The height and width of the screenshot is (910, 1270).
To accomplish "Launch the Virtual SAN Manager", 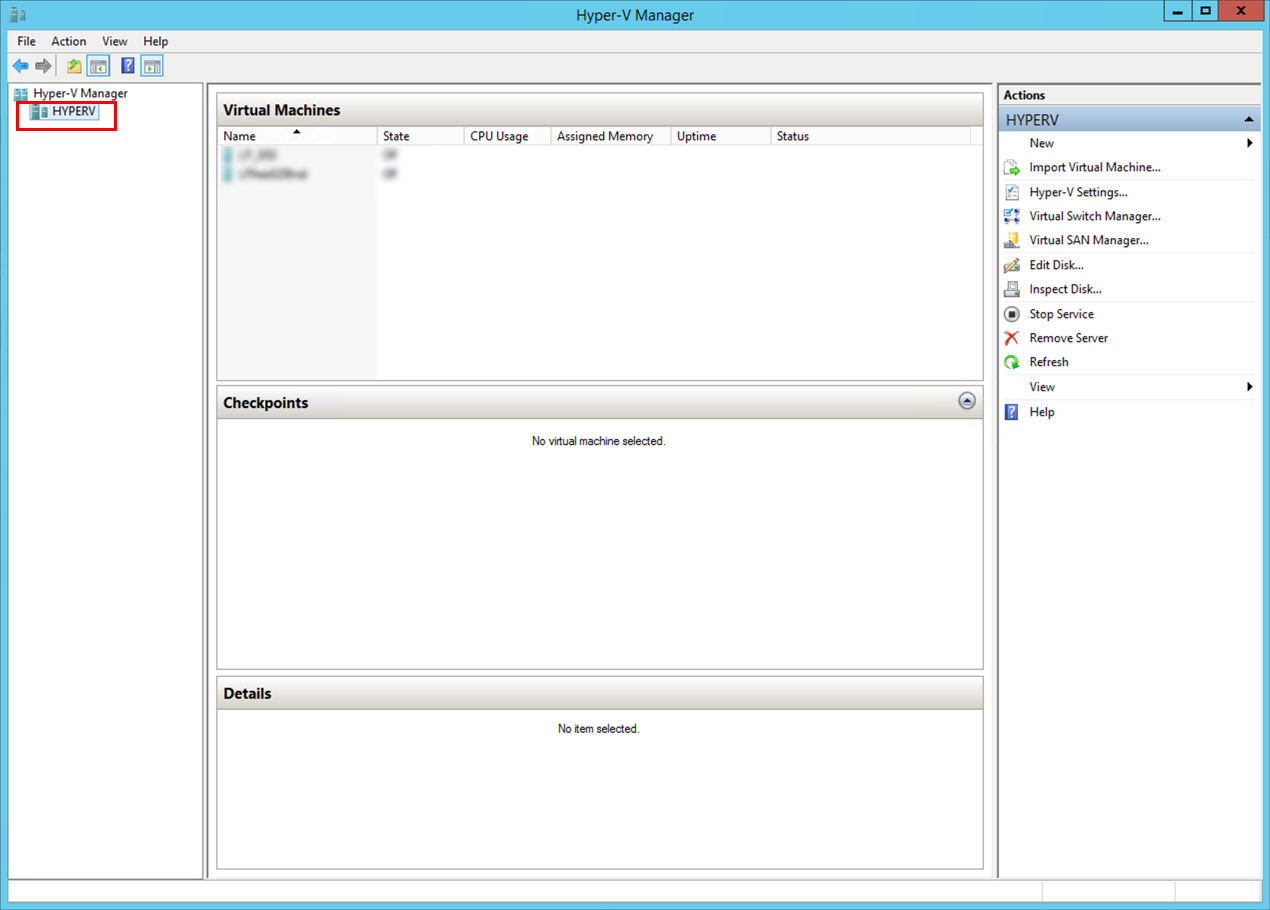I will pyautogui.click(x=1011, y=240).
